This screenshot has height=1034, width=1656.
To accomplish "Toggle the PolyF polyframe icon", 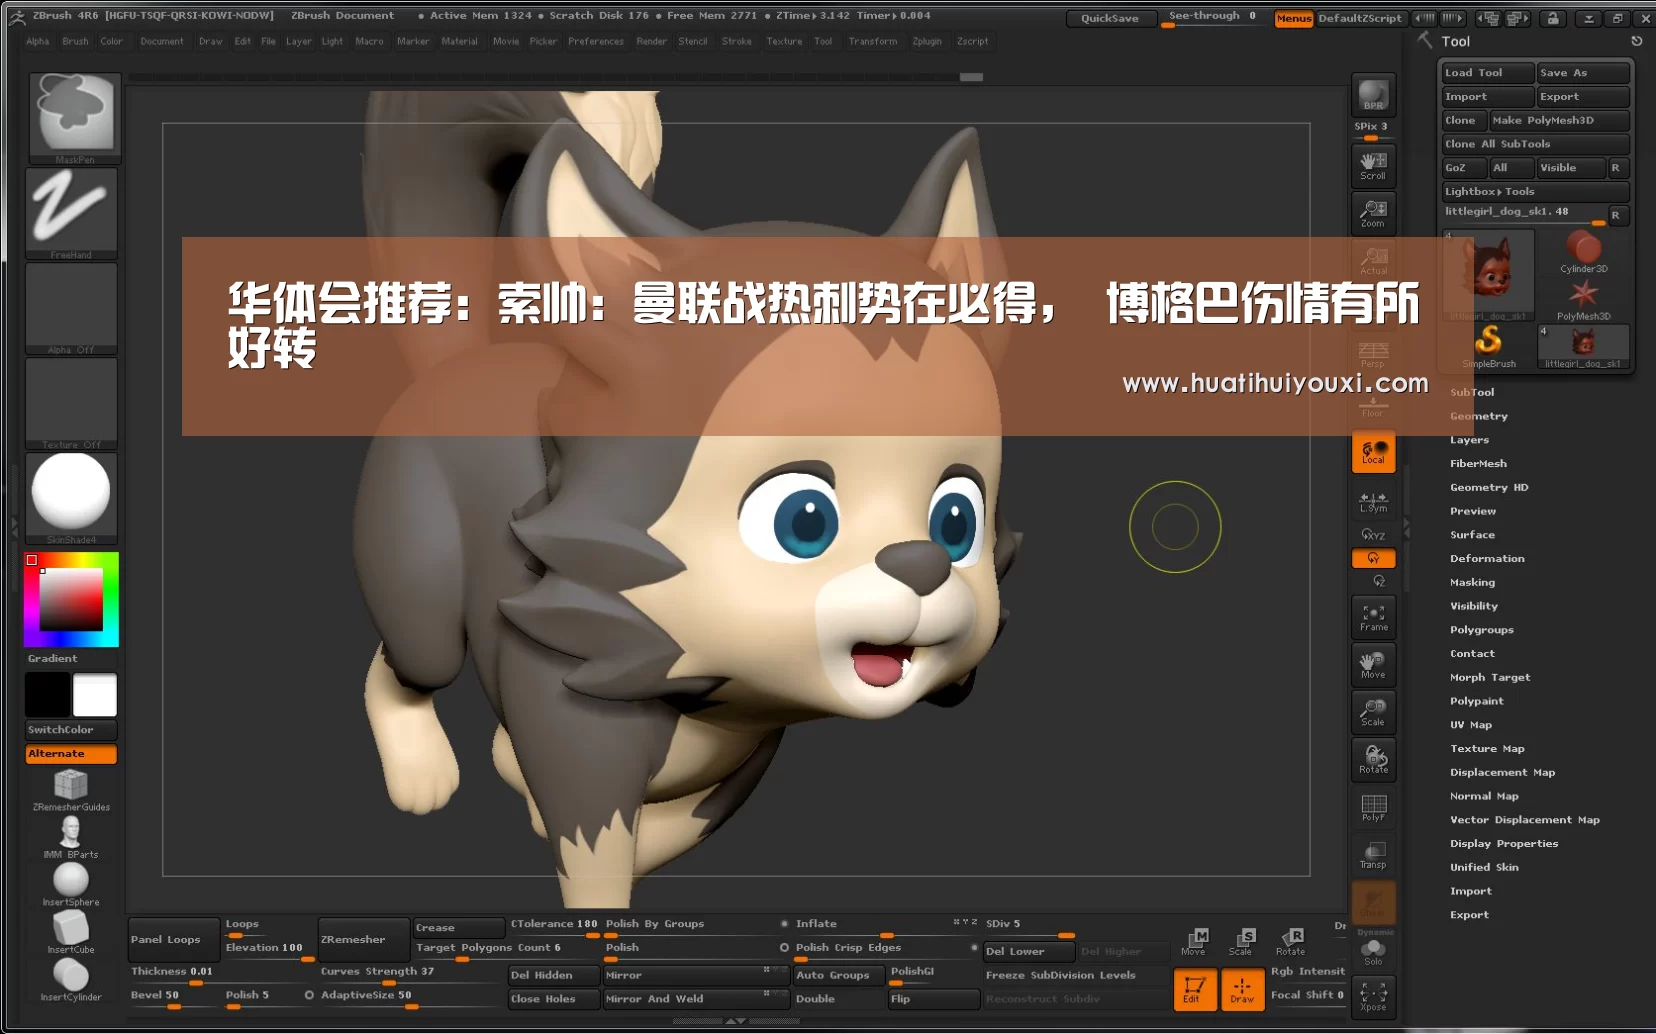I will click(1373, 808).
